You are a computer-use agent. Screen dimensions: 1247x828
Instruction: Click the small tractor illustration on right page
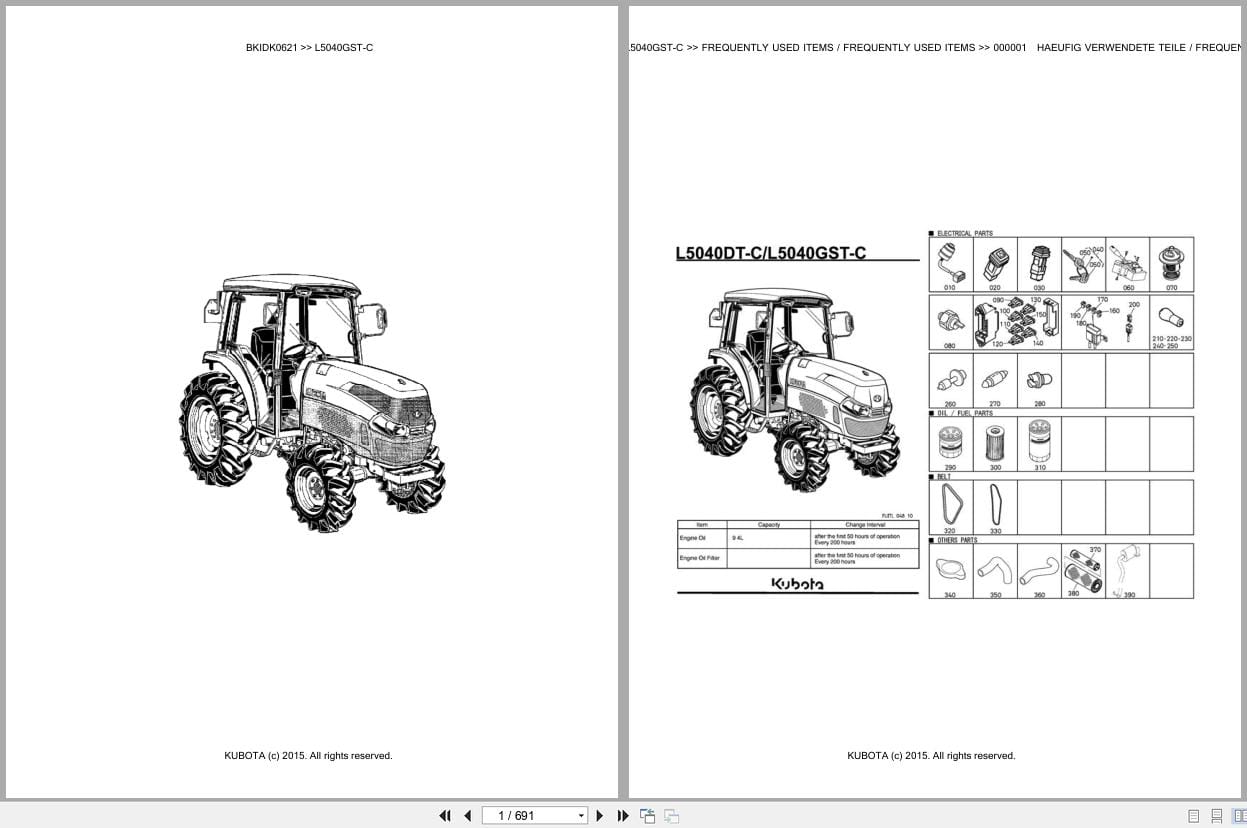794,390
